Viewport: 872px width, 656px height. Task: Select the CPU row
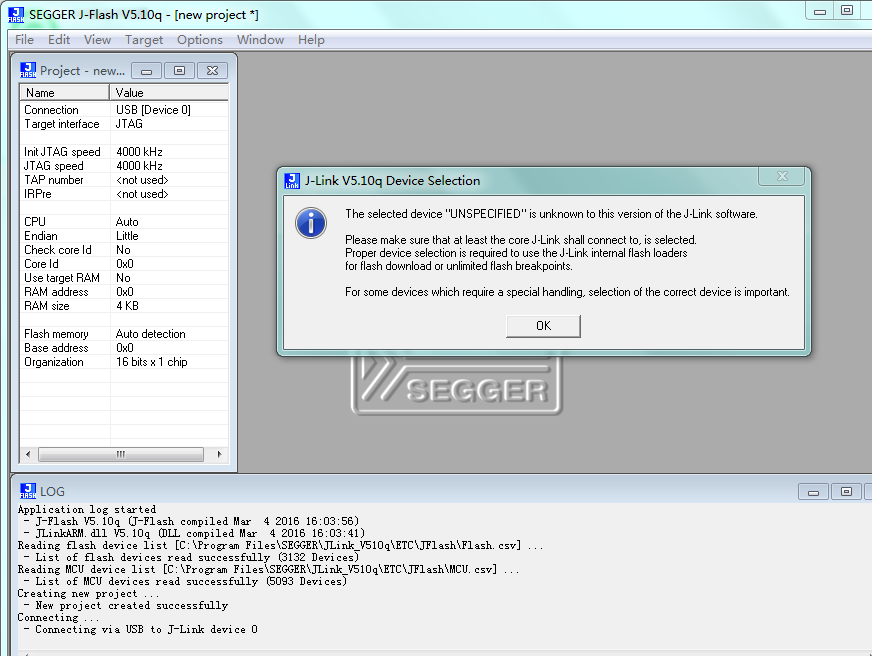tap(124, 222)
